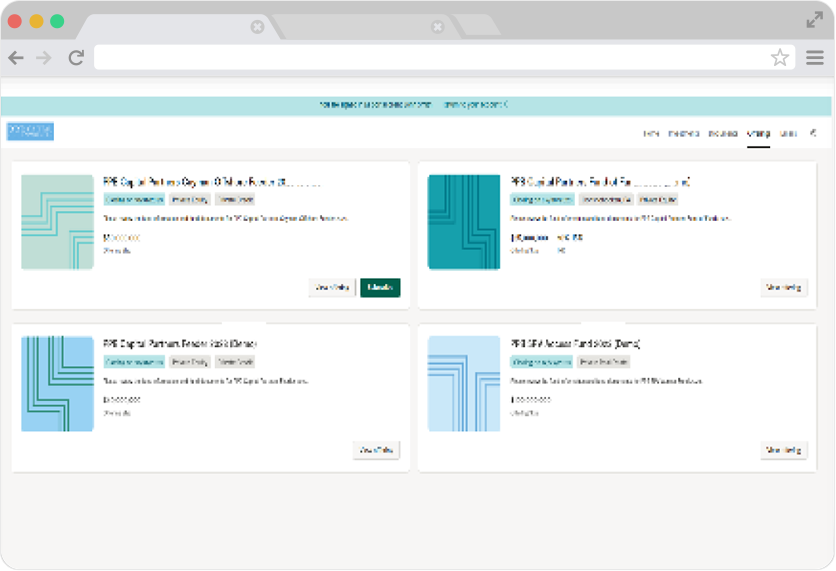Click the SPV Access Fund light blue thumbnail
836x571 pixels.
464,384
